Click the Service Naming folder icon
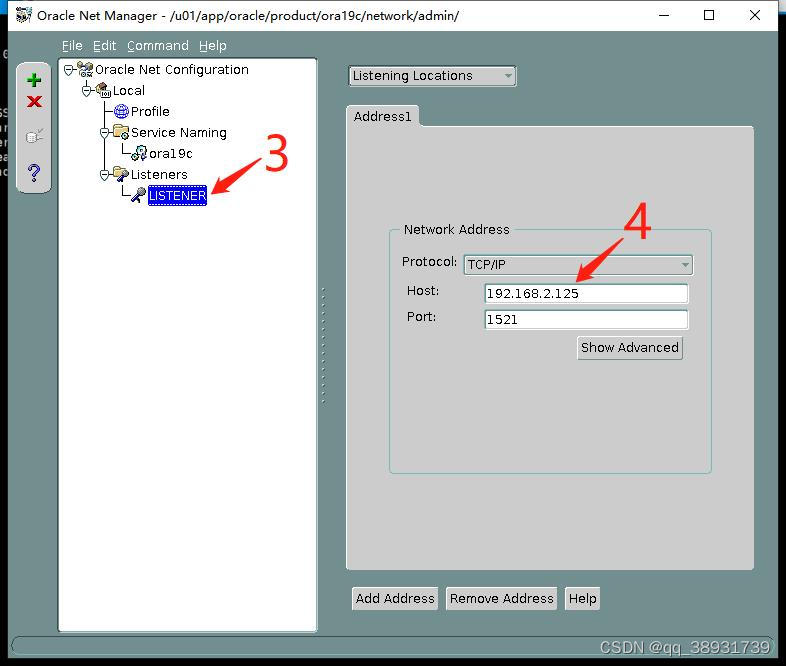This screenshot has height=666, width=786. point(121,132)
